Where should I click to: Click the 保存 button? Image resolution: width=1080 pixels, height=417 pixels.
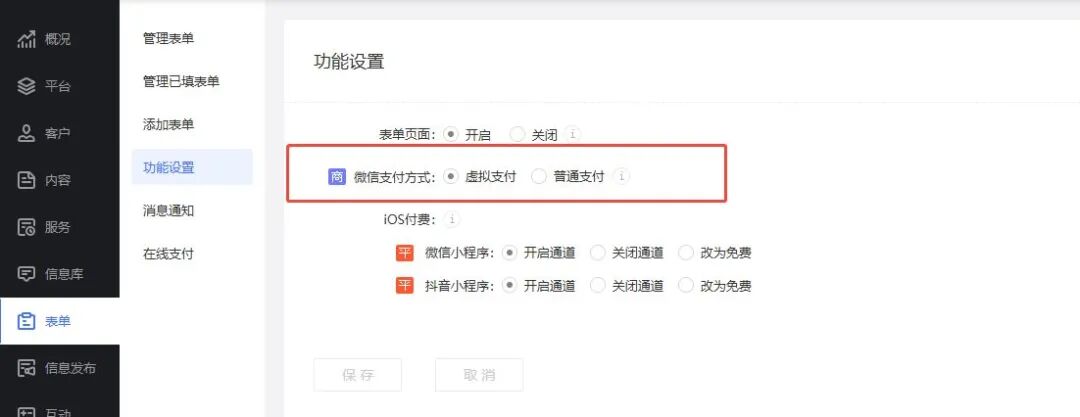coord(357,375)
